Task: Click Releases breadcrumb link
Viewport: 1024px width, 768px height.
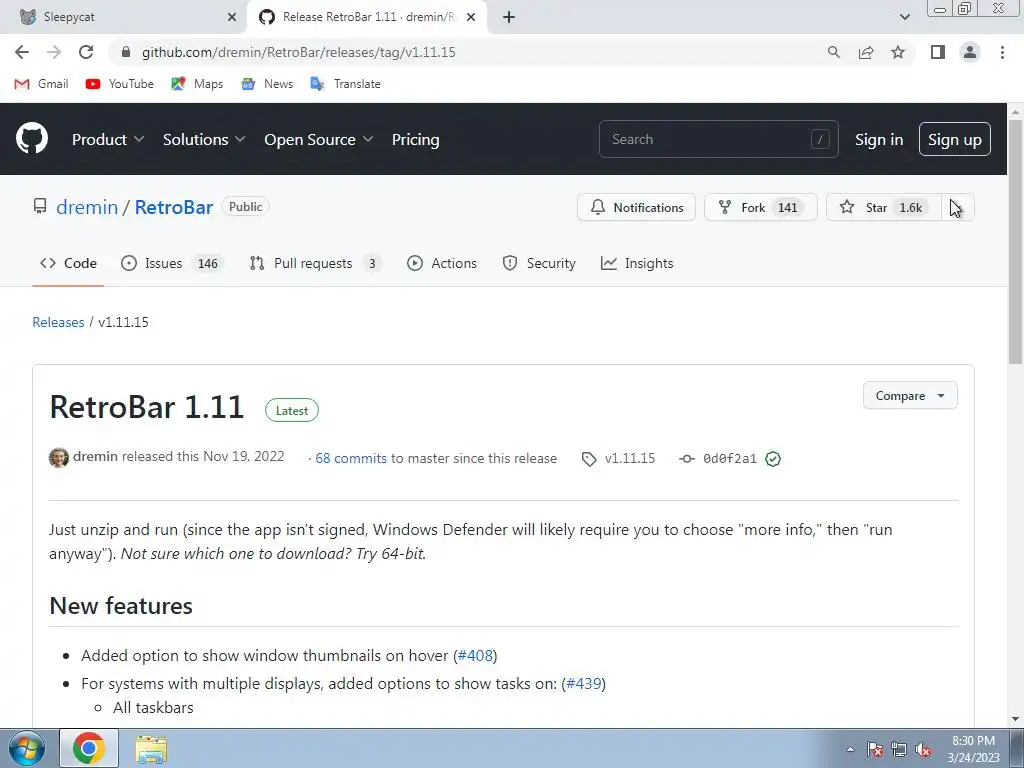Action: tap(58, 322)
